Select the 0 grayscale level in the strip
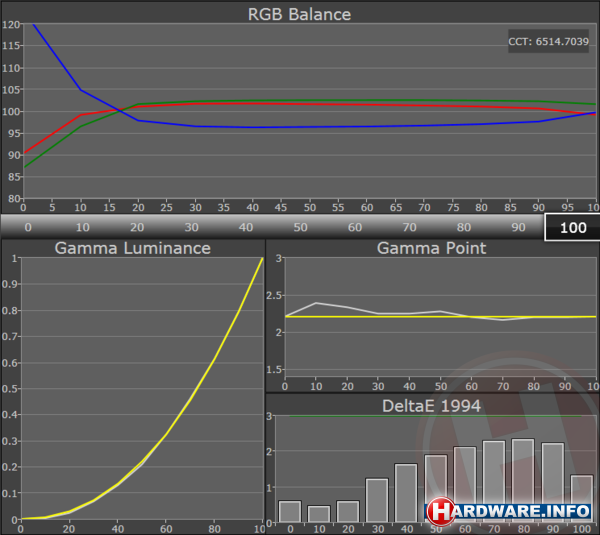Viewport: 600px width, 535px height. tap(28, 227)
